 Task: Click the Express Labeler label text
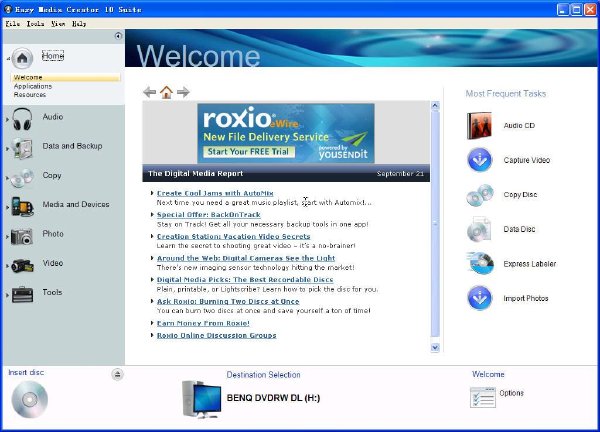(530, 264)
